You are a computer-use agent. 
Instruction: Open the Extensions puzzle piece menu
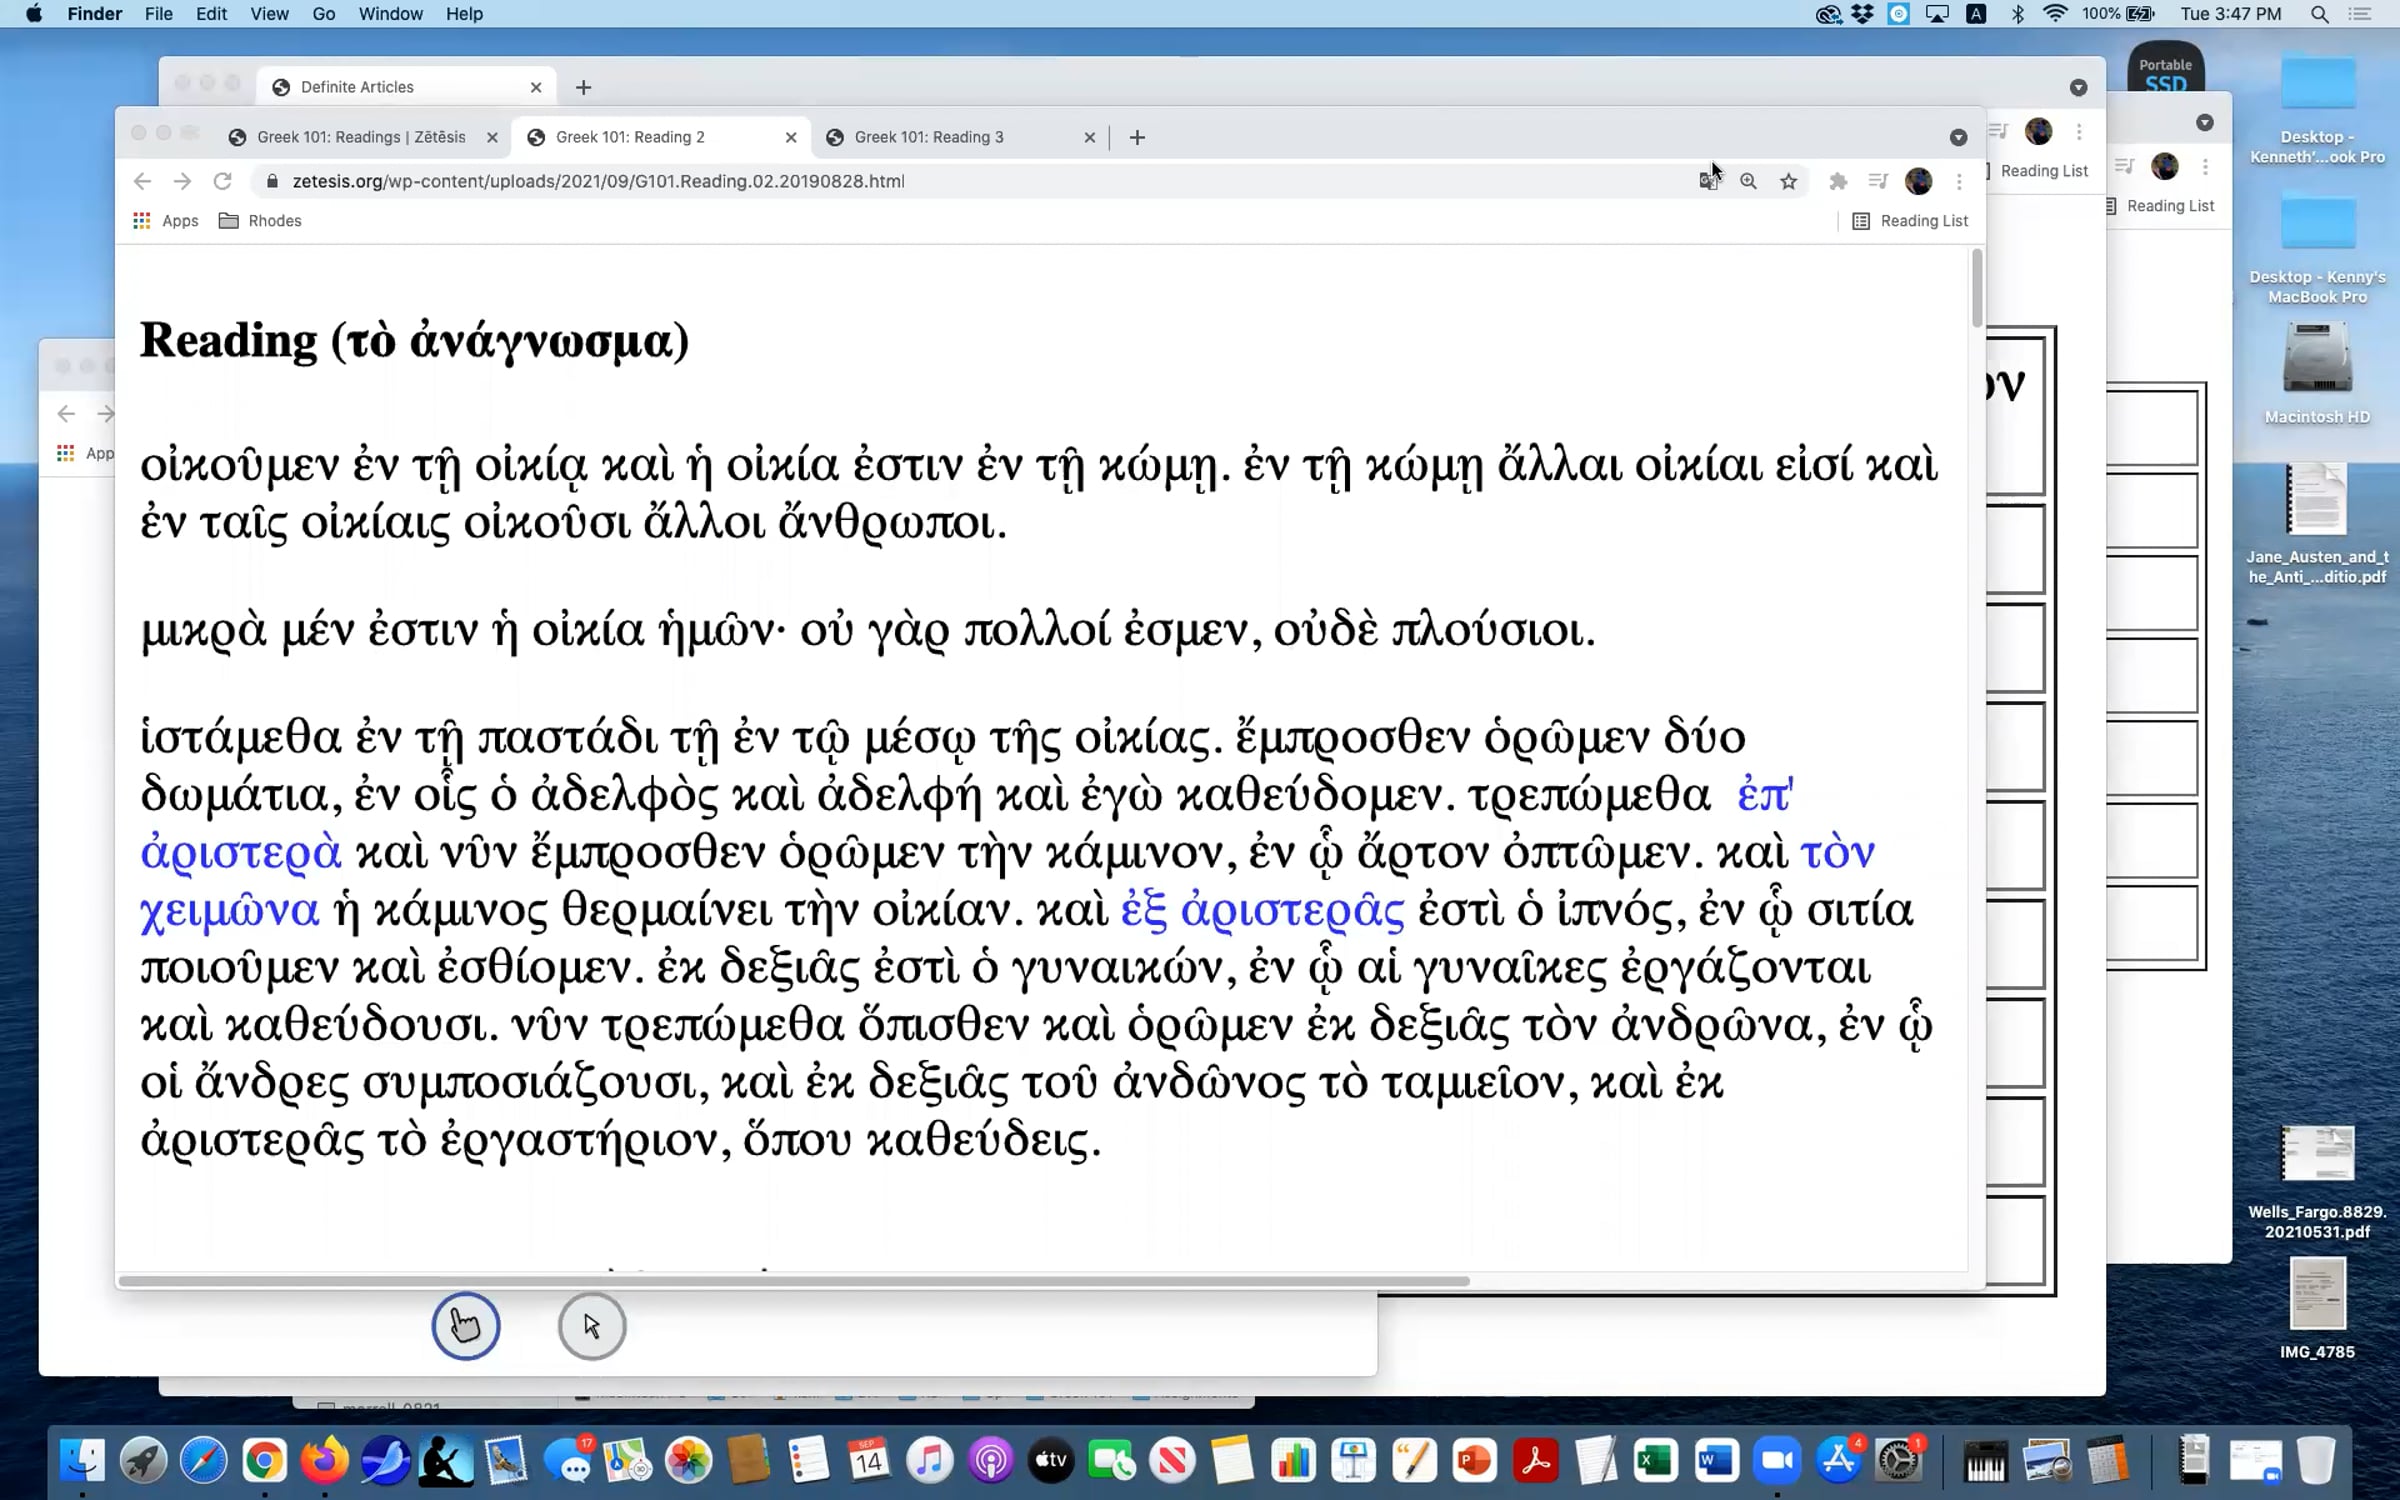[x=1838, y=181]
